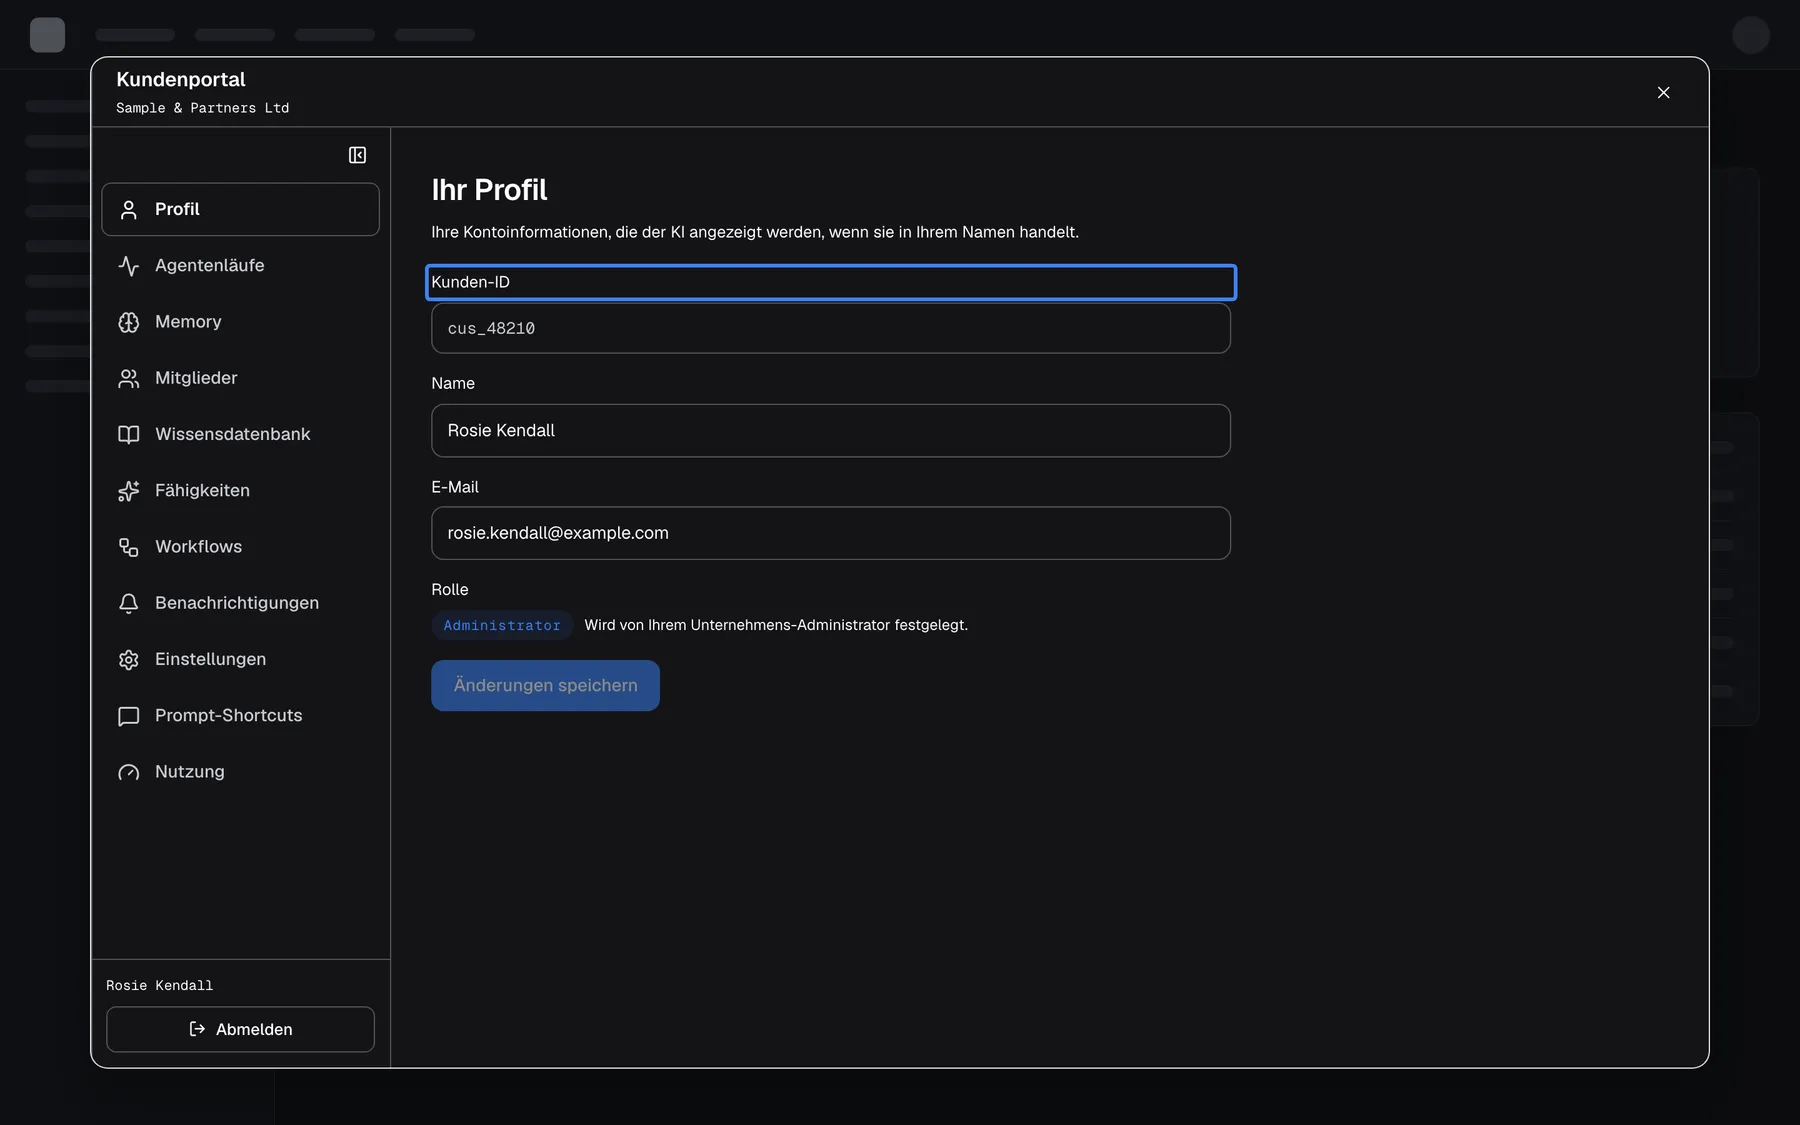Go to the Memory section
The image size is (1800, 1125).
(240, 322)
